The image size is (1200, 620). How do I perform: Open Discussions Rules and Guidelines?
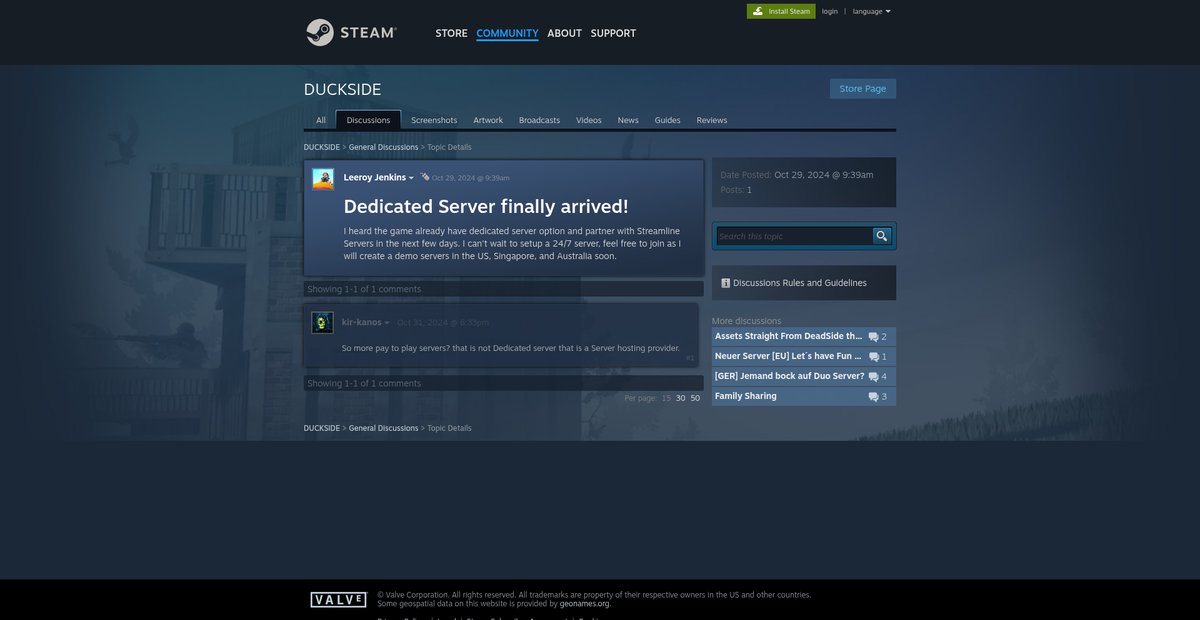point(800,283)
